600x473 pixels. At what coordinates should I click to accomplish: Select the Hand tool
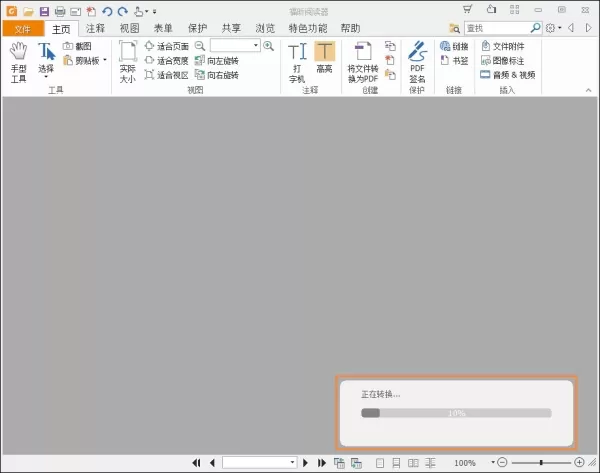tap(18, 62)
